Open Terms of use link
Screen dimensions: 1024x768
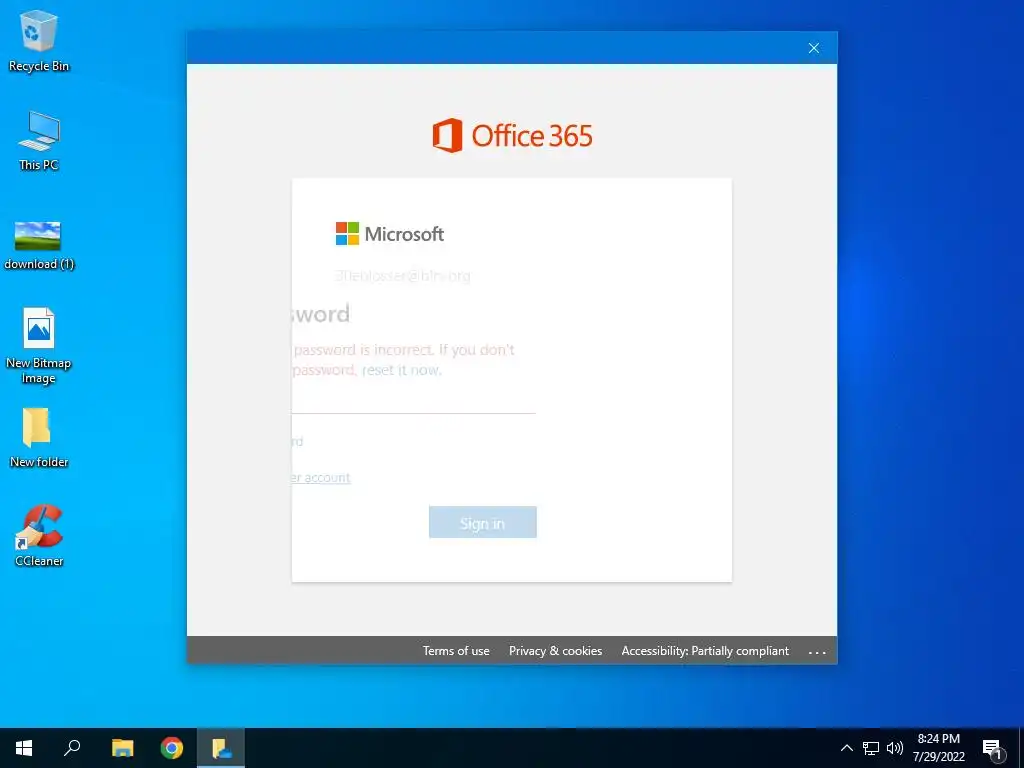[456, 651]
